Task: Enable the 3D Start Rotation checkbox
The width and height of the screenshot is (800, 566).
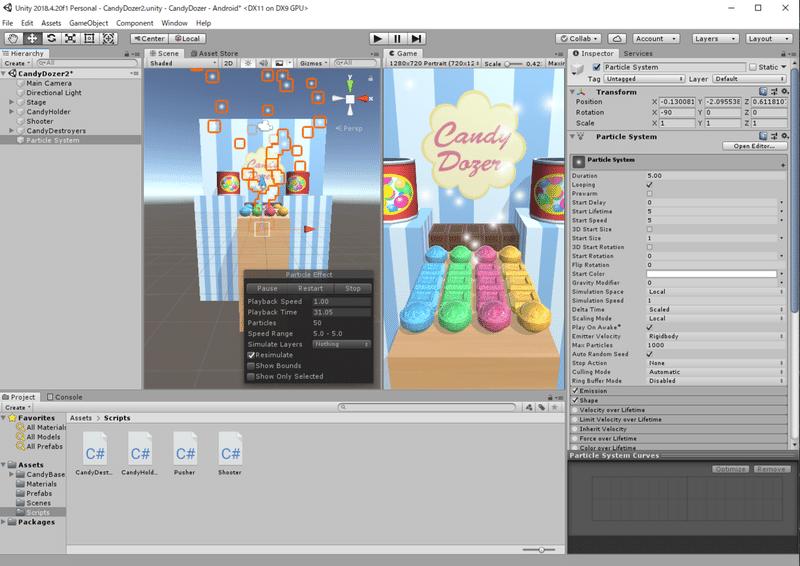Action: [x=649, y=247]
